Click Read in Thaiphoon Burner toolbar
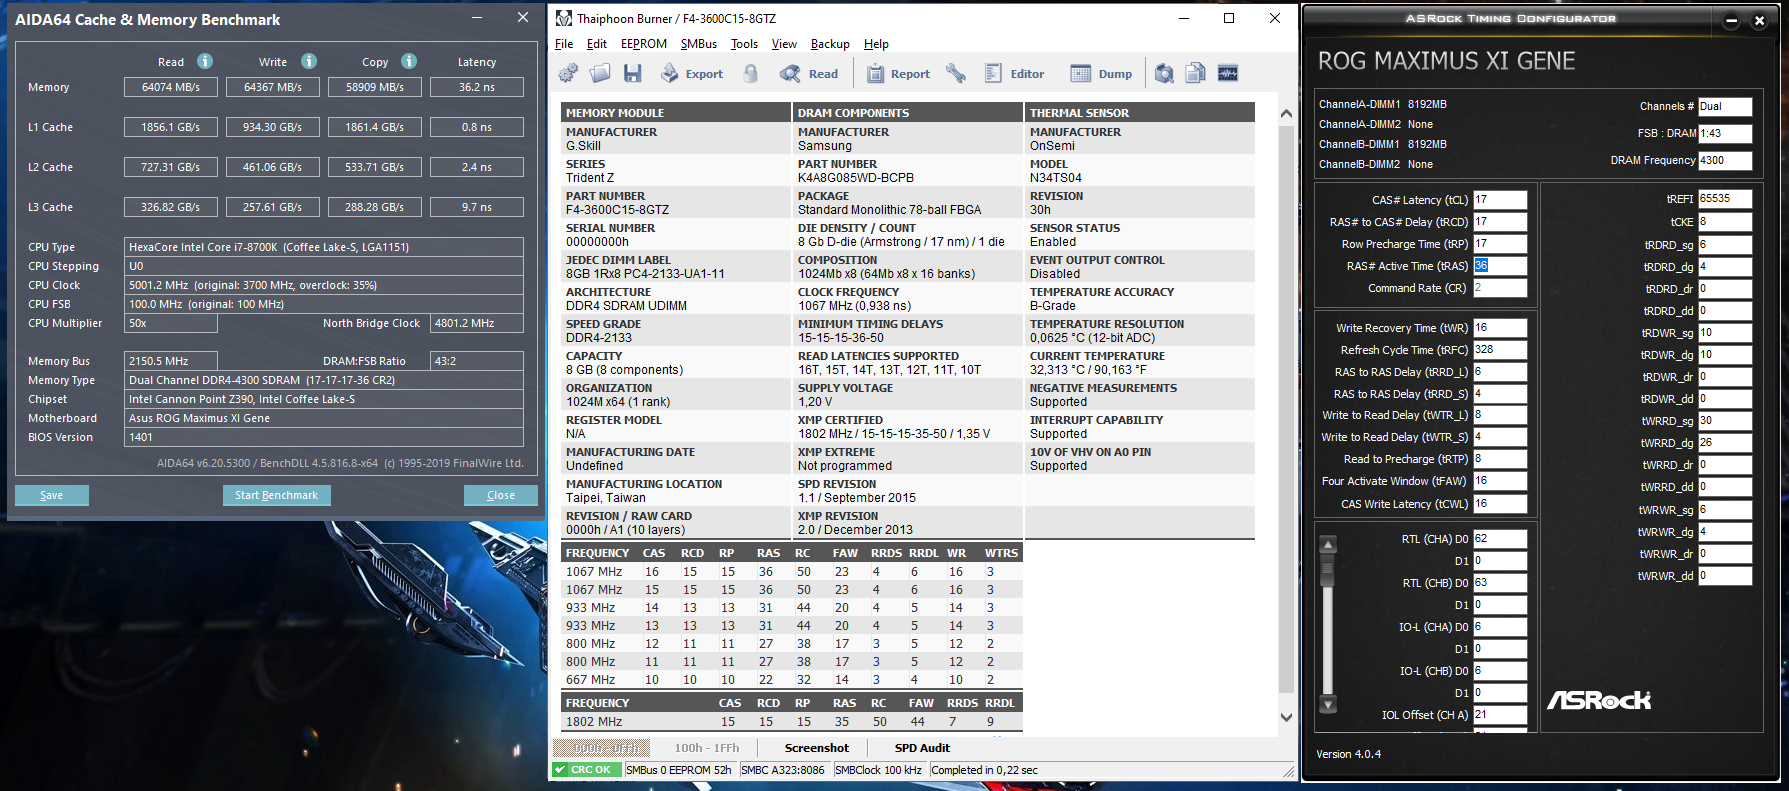This screenshot has height=791, width=1789. tap(809, 73)
